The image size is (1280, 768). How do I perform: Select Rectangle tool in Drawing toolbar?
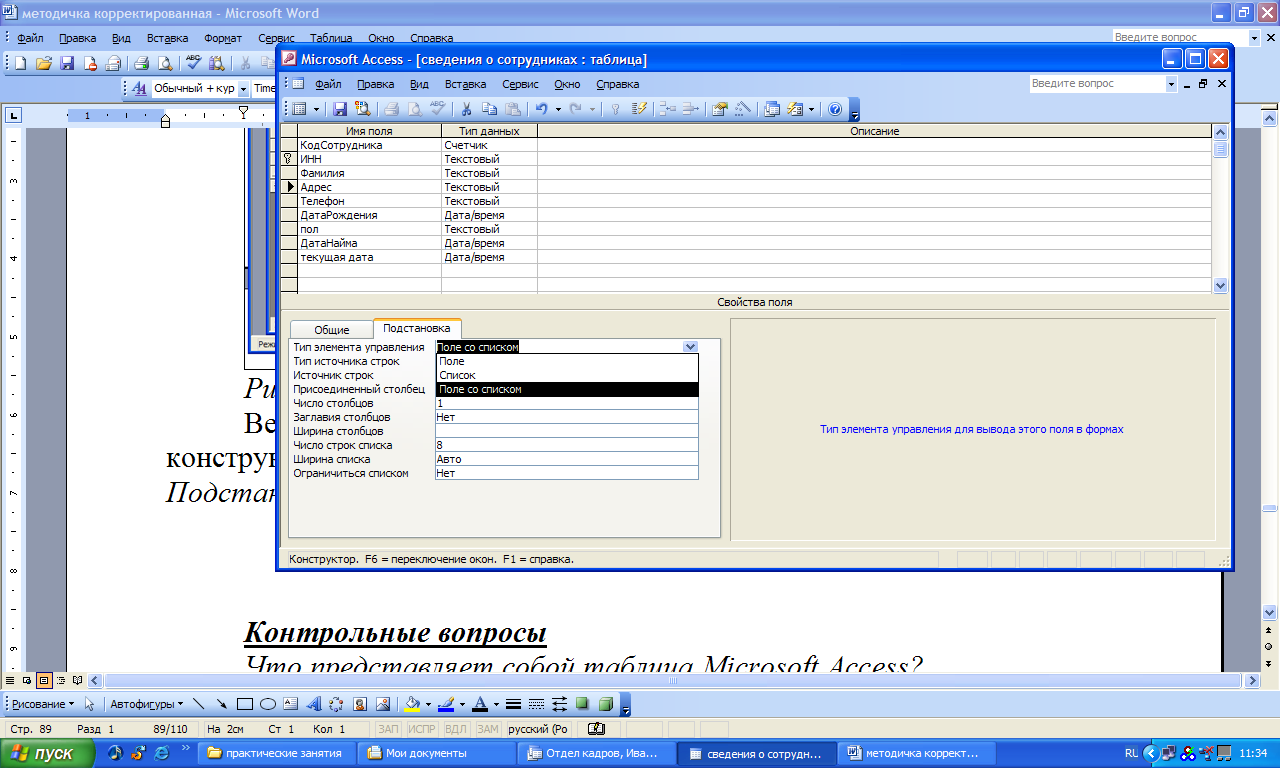coord(245,704)
